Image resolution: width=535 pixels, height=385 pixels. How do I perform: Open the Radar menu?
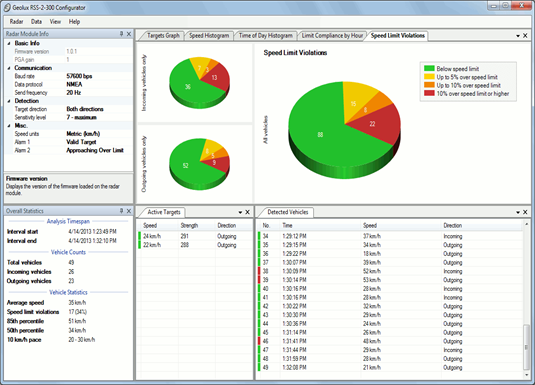coord(16,22)
